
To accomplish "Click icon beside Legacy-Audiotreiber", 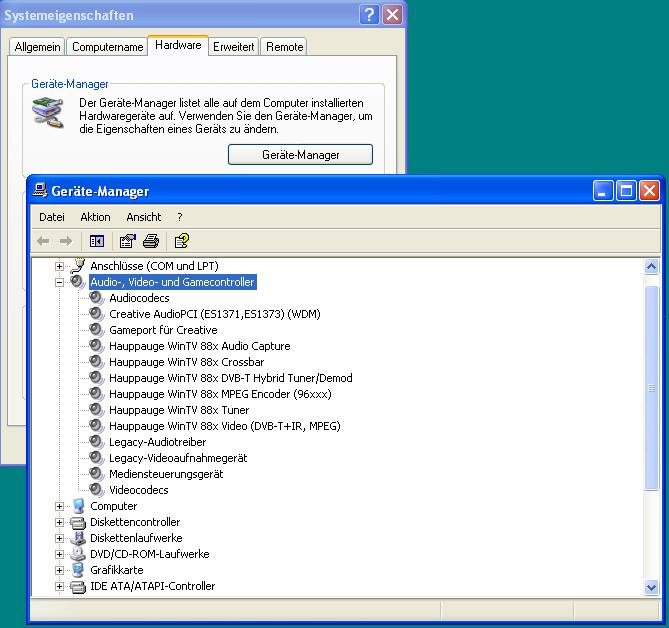I will point(96,442).
